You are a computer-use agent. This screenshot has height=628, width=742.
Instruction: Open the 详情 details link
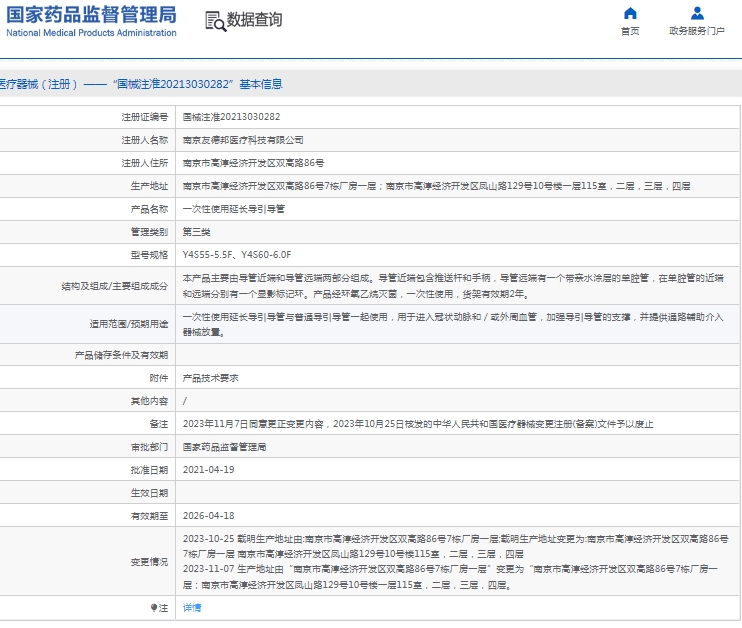click(192, 608)
